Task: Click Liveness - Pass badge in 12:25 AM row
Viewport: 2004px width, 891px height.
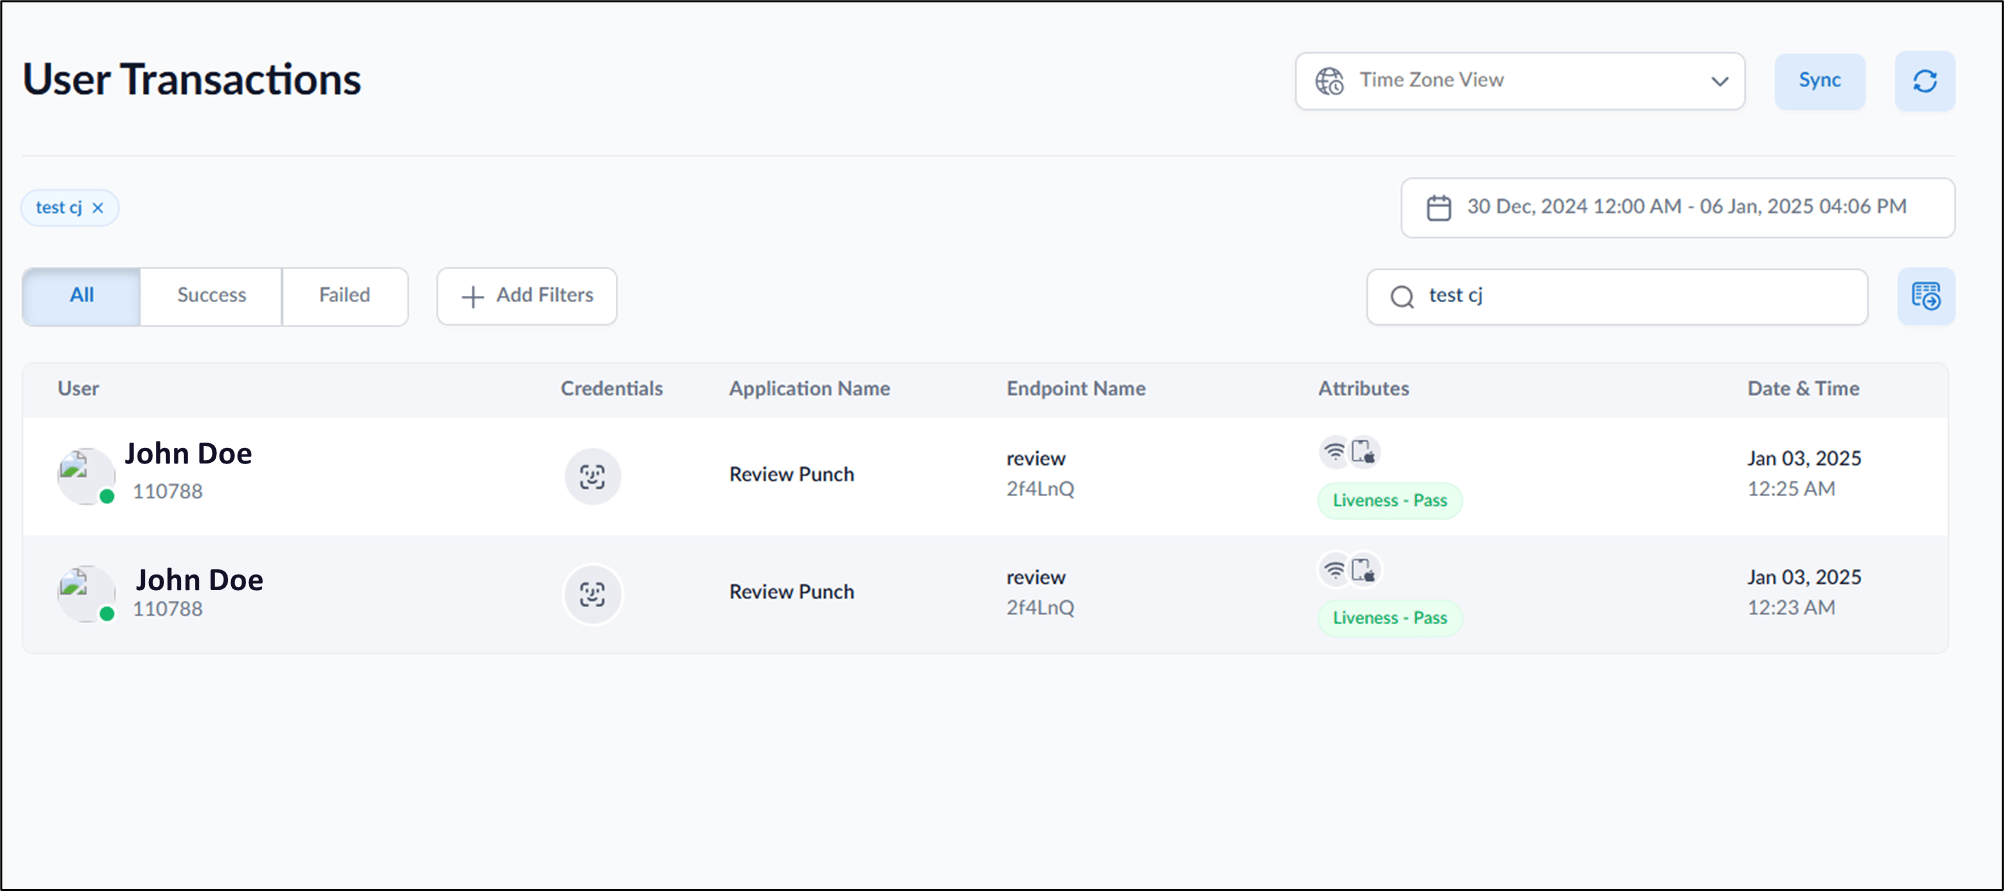Action: click(x=1390, y=501)
